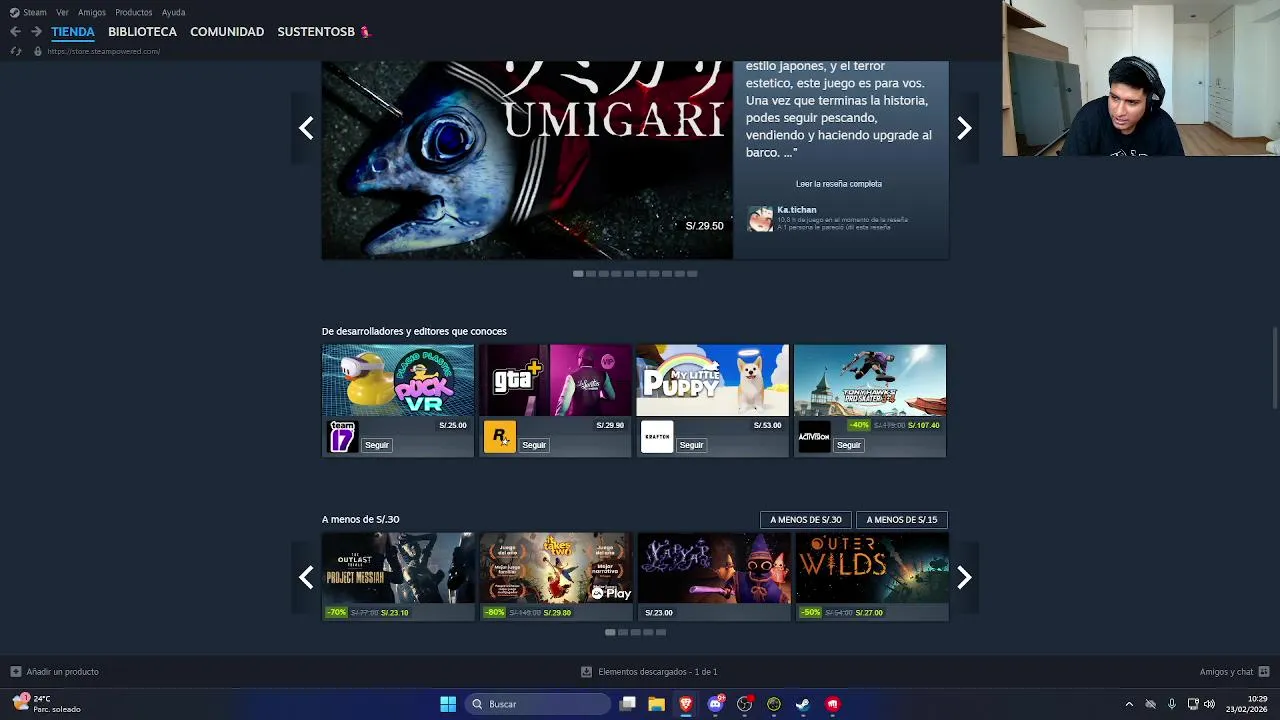
Task: Open the Ver menu
Action: (62, 12)
